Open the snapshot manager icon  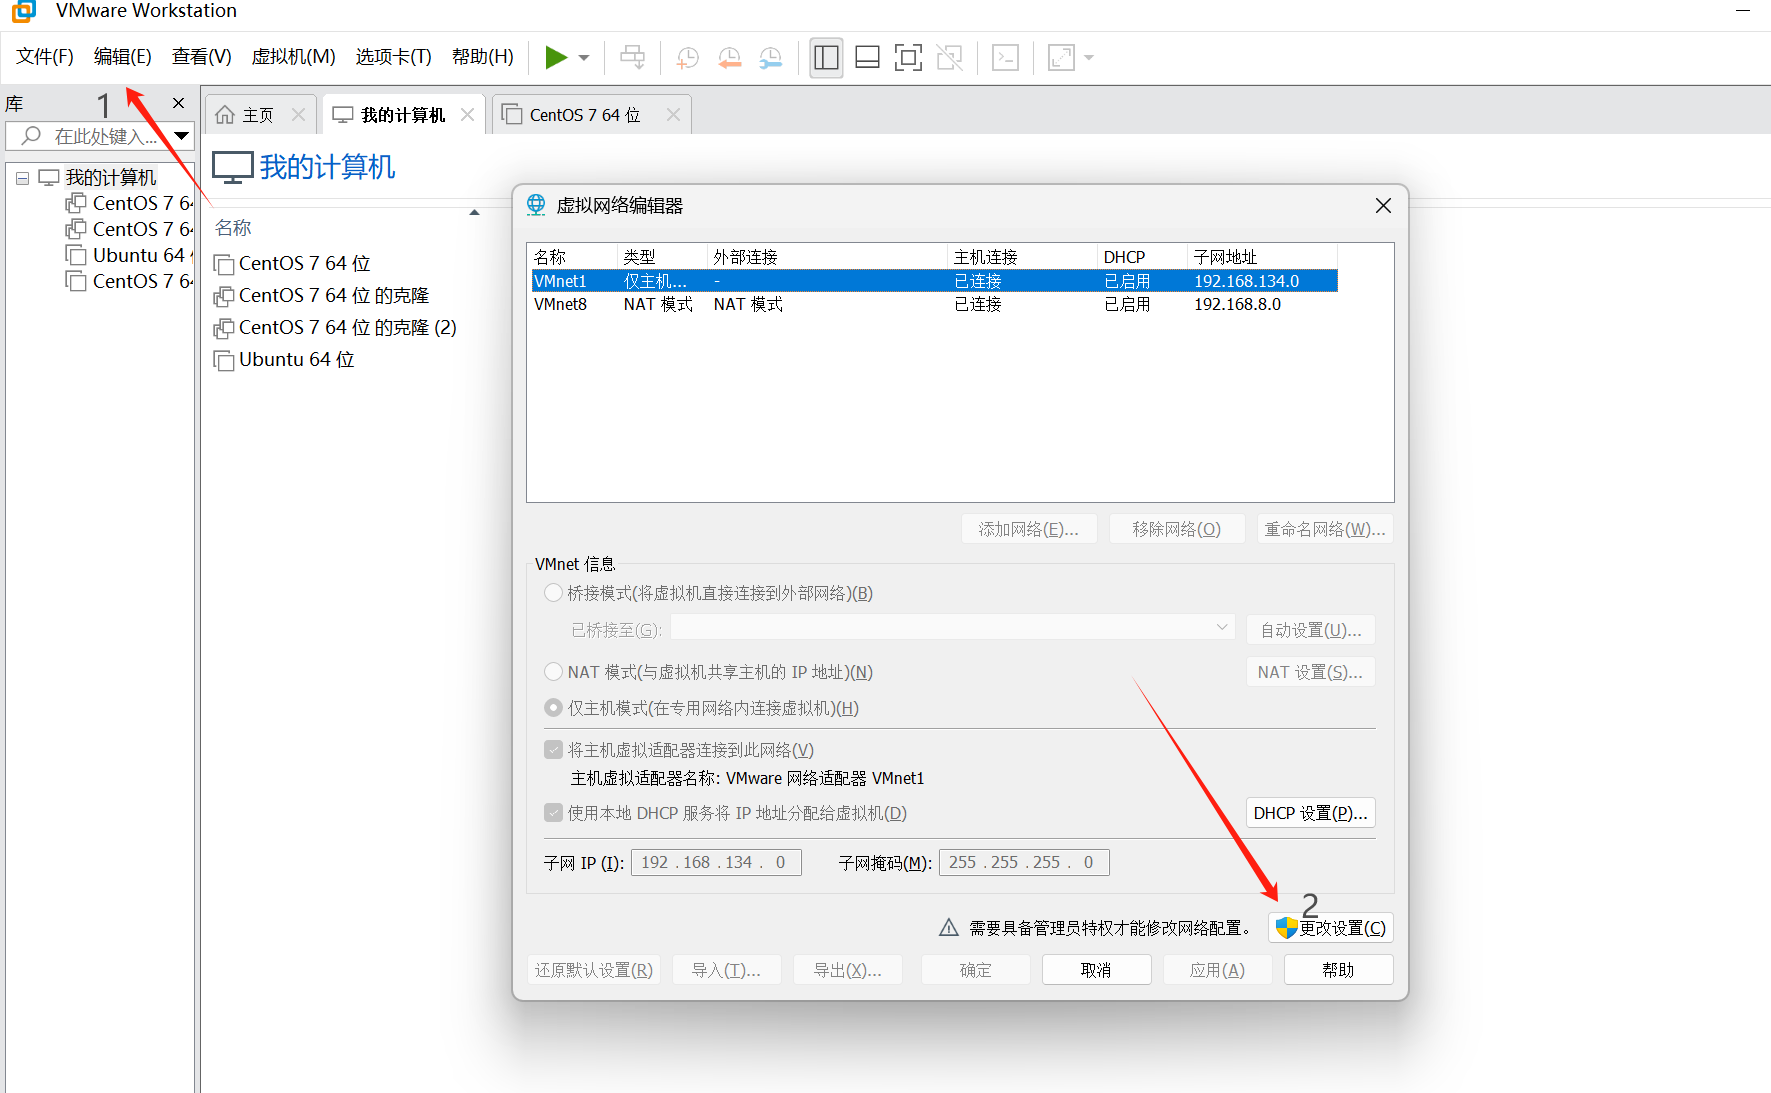(771, 58)
